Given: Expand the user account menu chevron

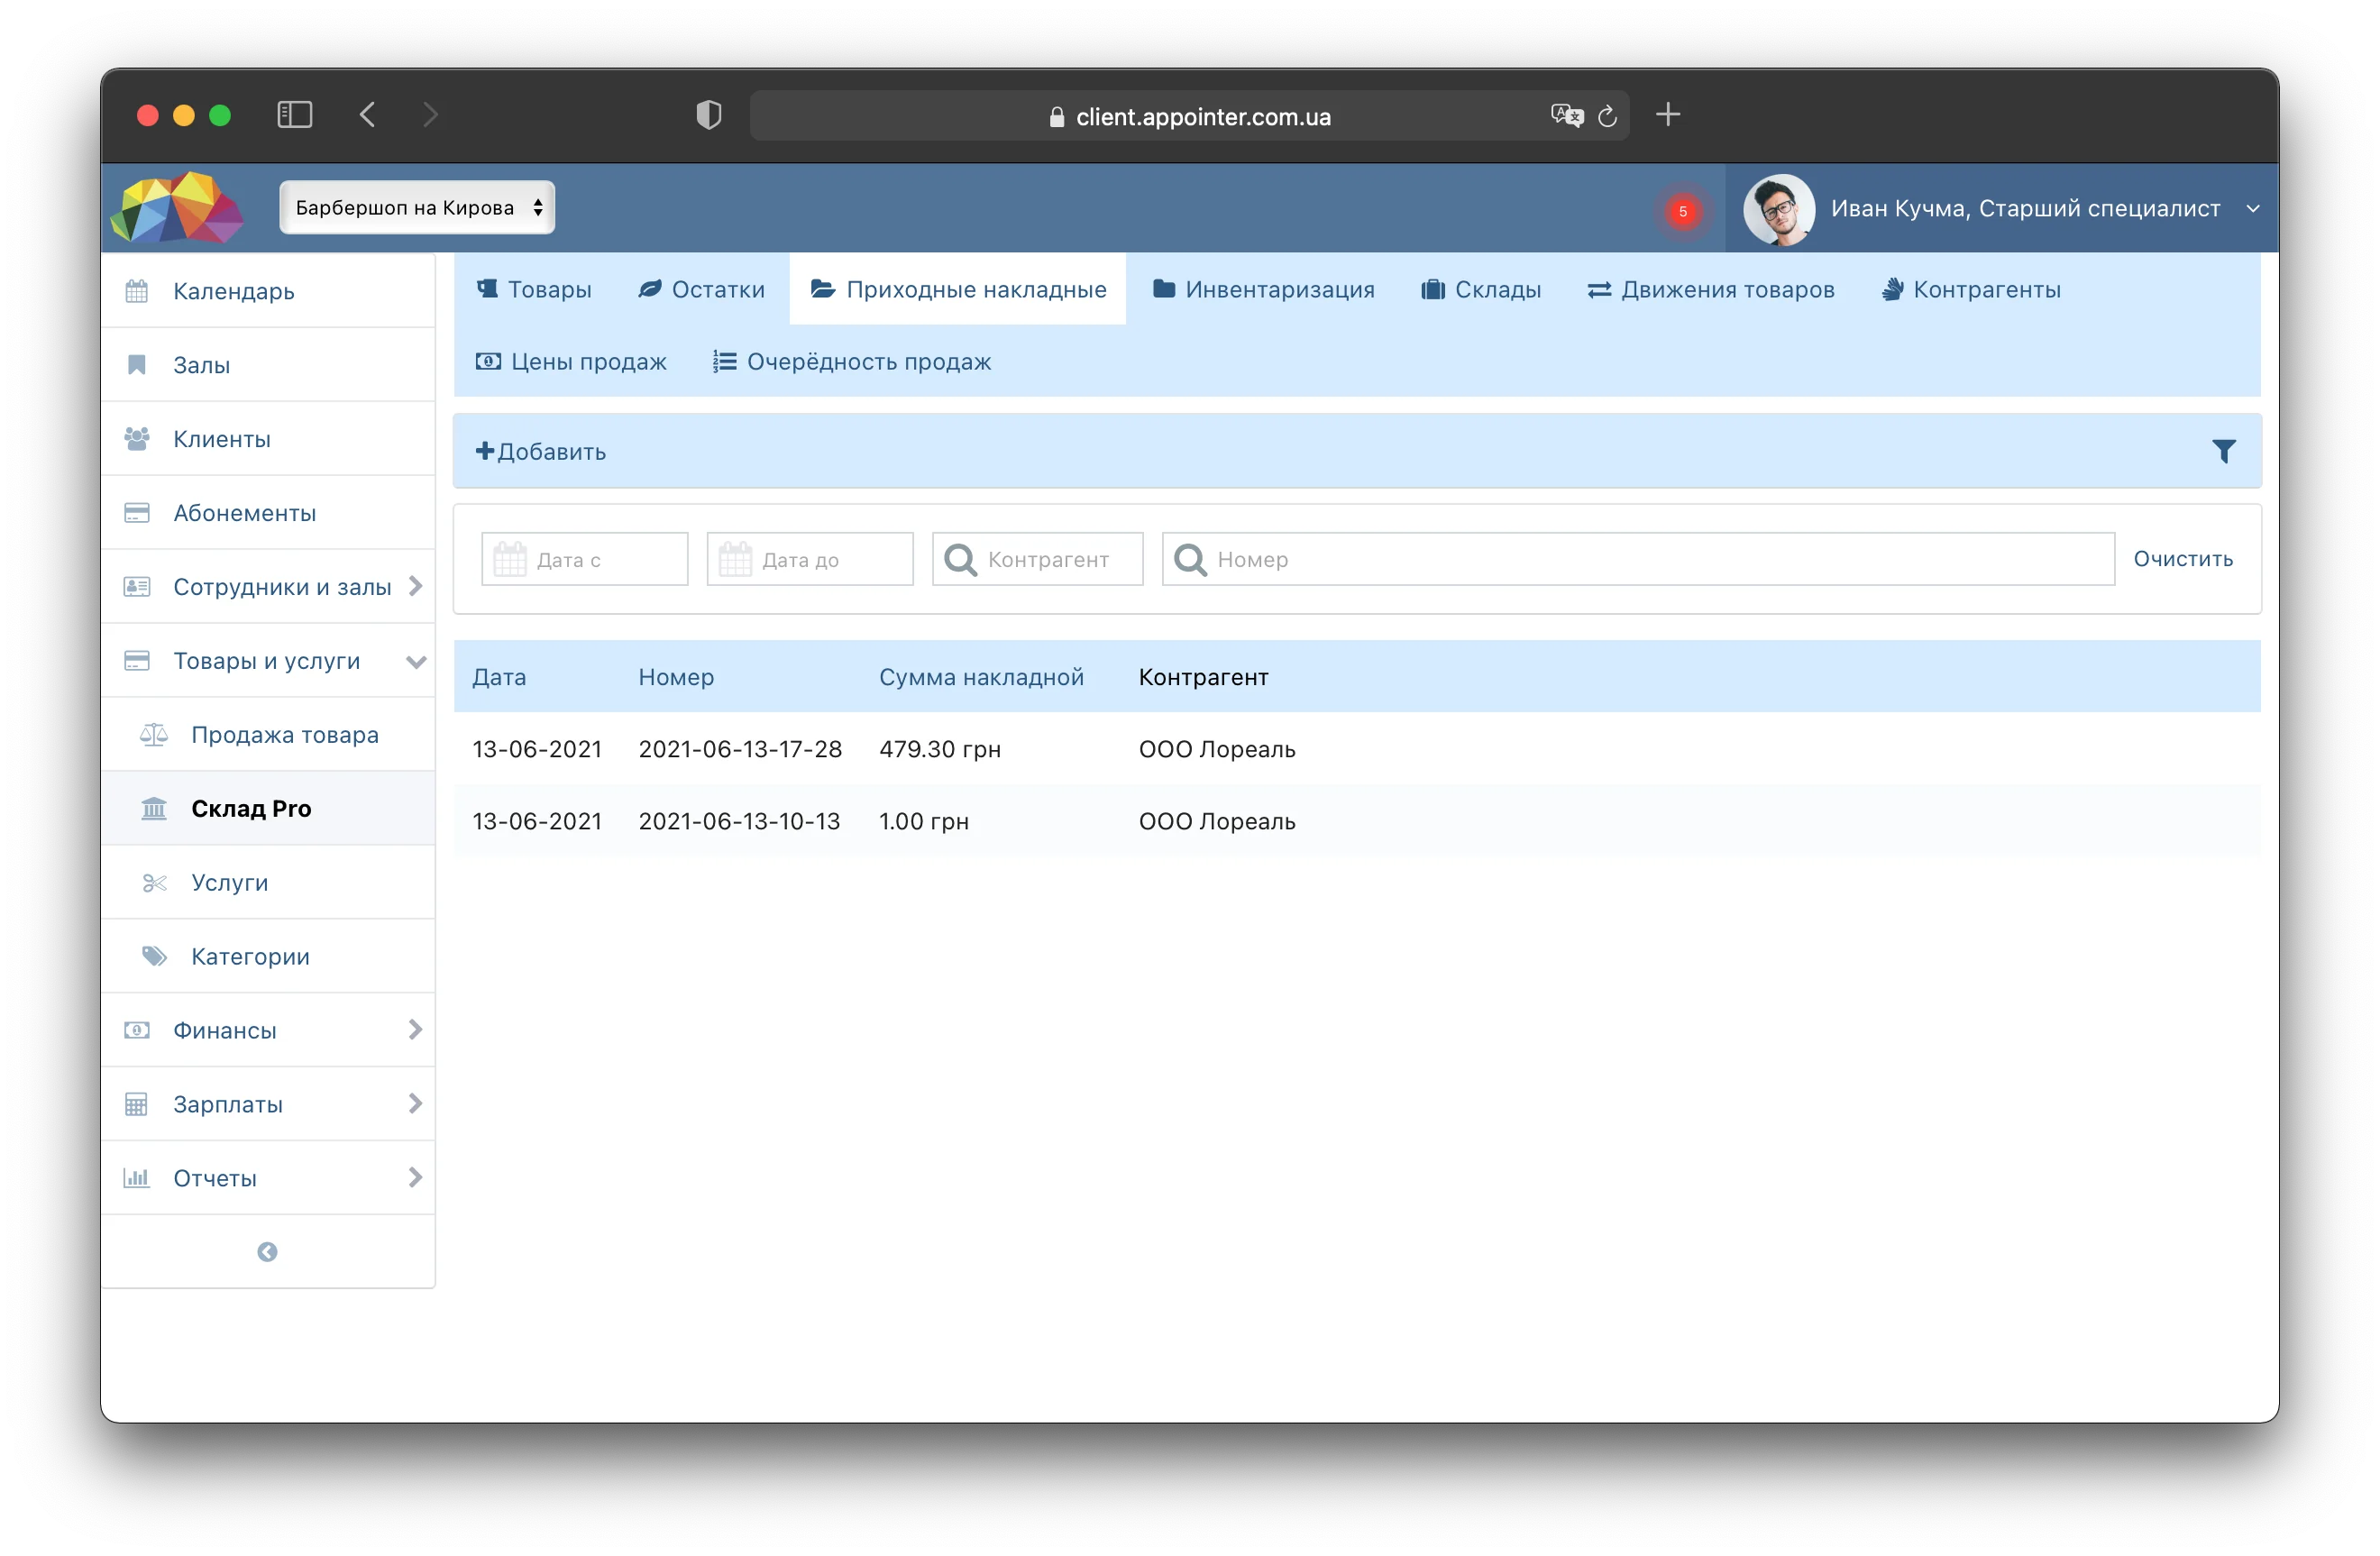Looking at the screenshot, I should tap(2252, 209).
